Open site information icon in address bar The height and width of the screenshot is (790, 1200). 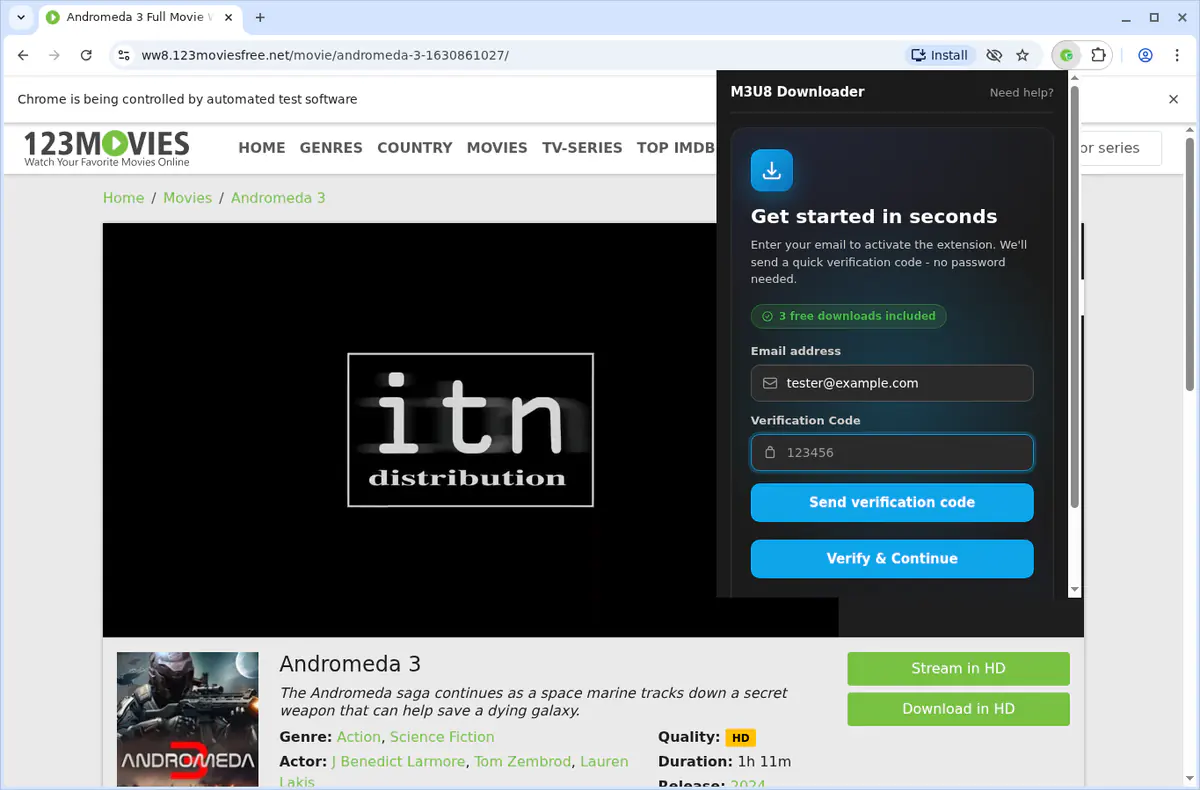pyautogui.click(x=123, y=55)
